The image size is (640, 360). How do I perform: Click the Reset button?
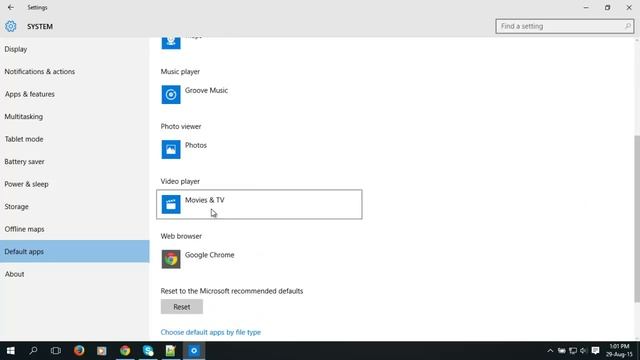[x=182, y=307]
